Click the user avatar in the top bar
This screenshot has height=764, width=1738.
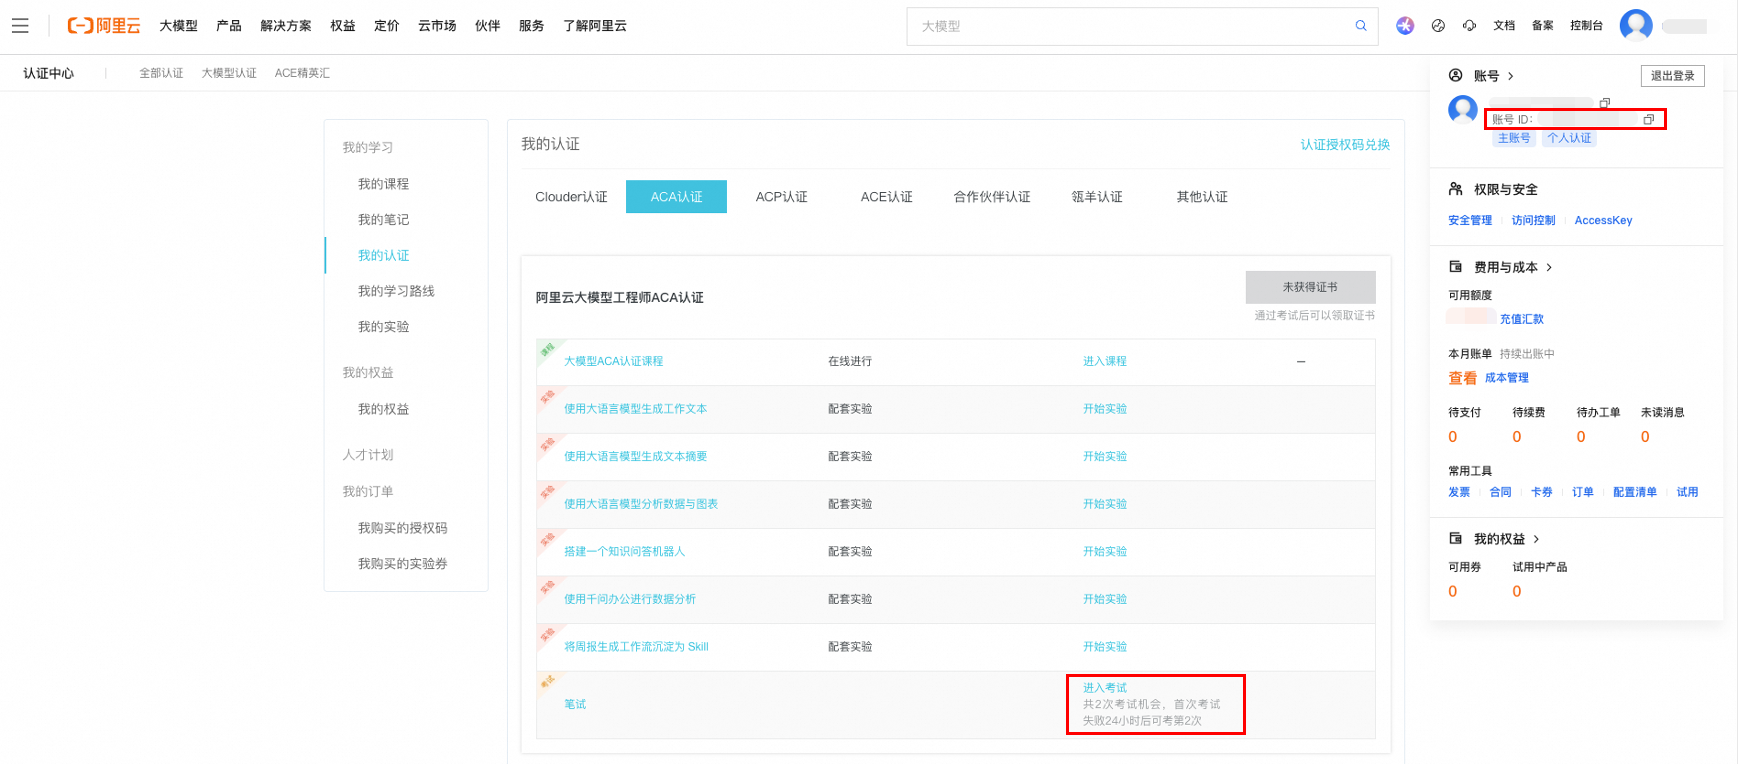pyautogui.click(x=1636, y=25)
